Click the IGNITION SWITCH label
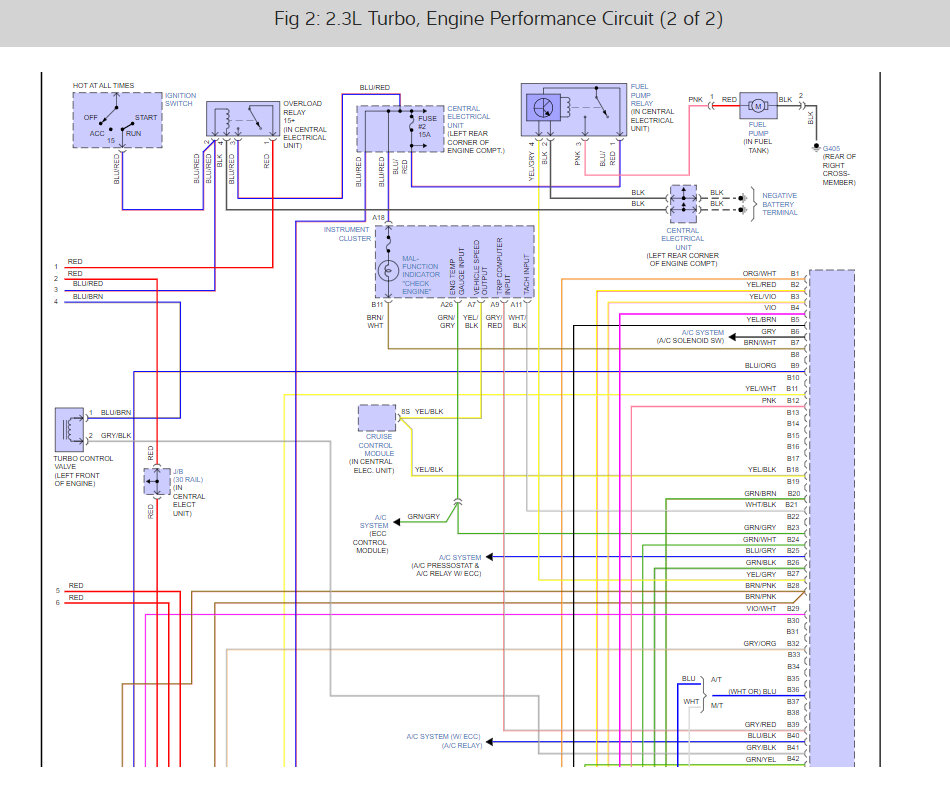 click(181, 99)
